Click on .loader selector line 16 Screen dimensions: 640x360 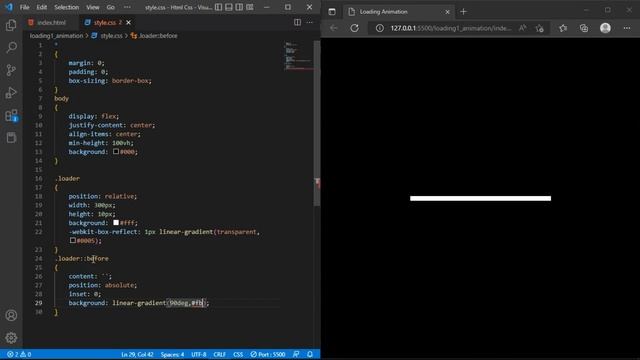click(67, 178)
